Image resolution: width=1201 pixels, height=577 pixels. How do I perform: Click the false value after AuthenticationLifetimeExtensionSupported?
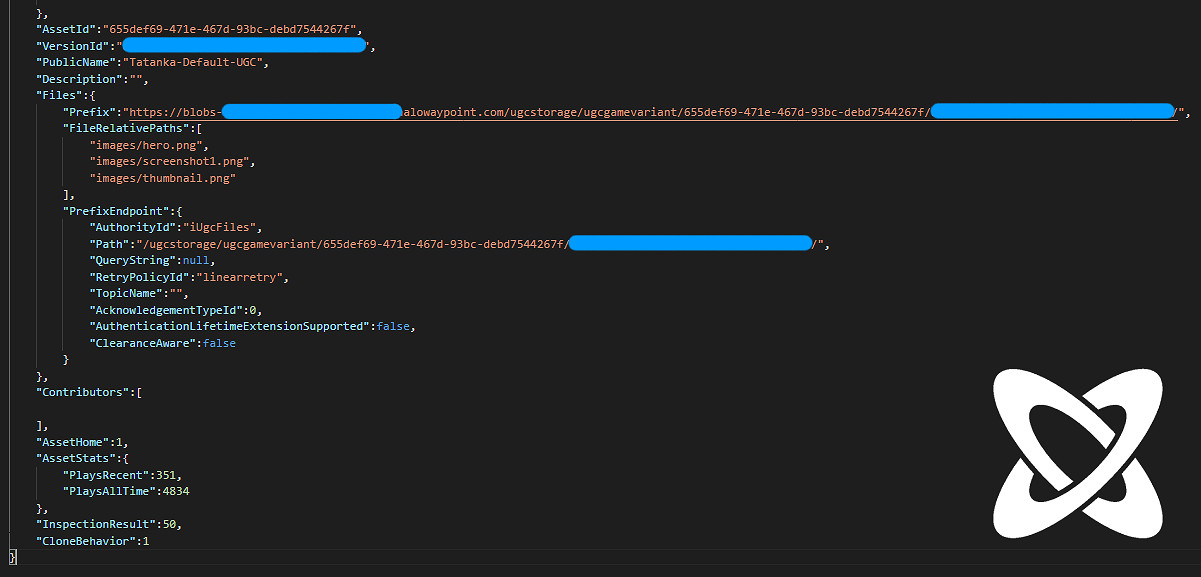coord(393,326)
